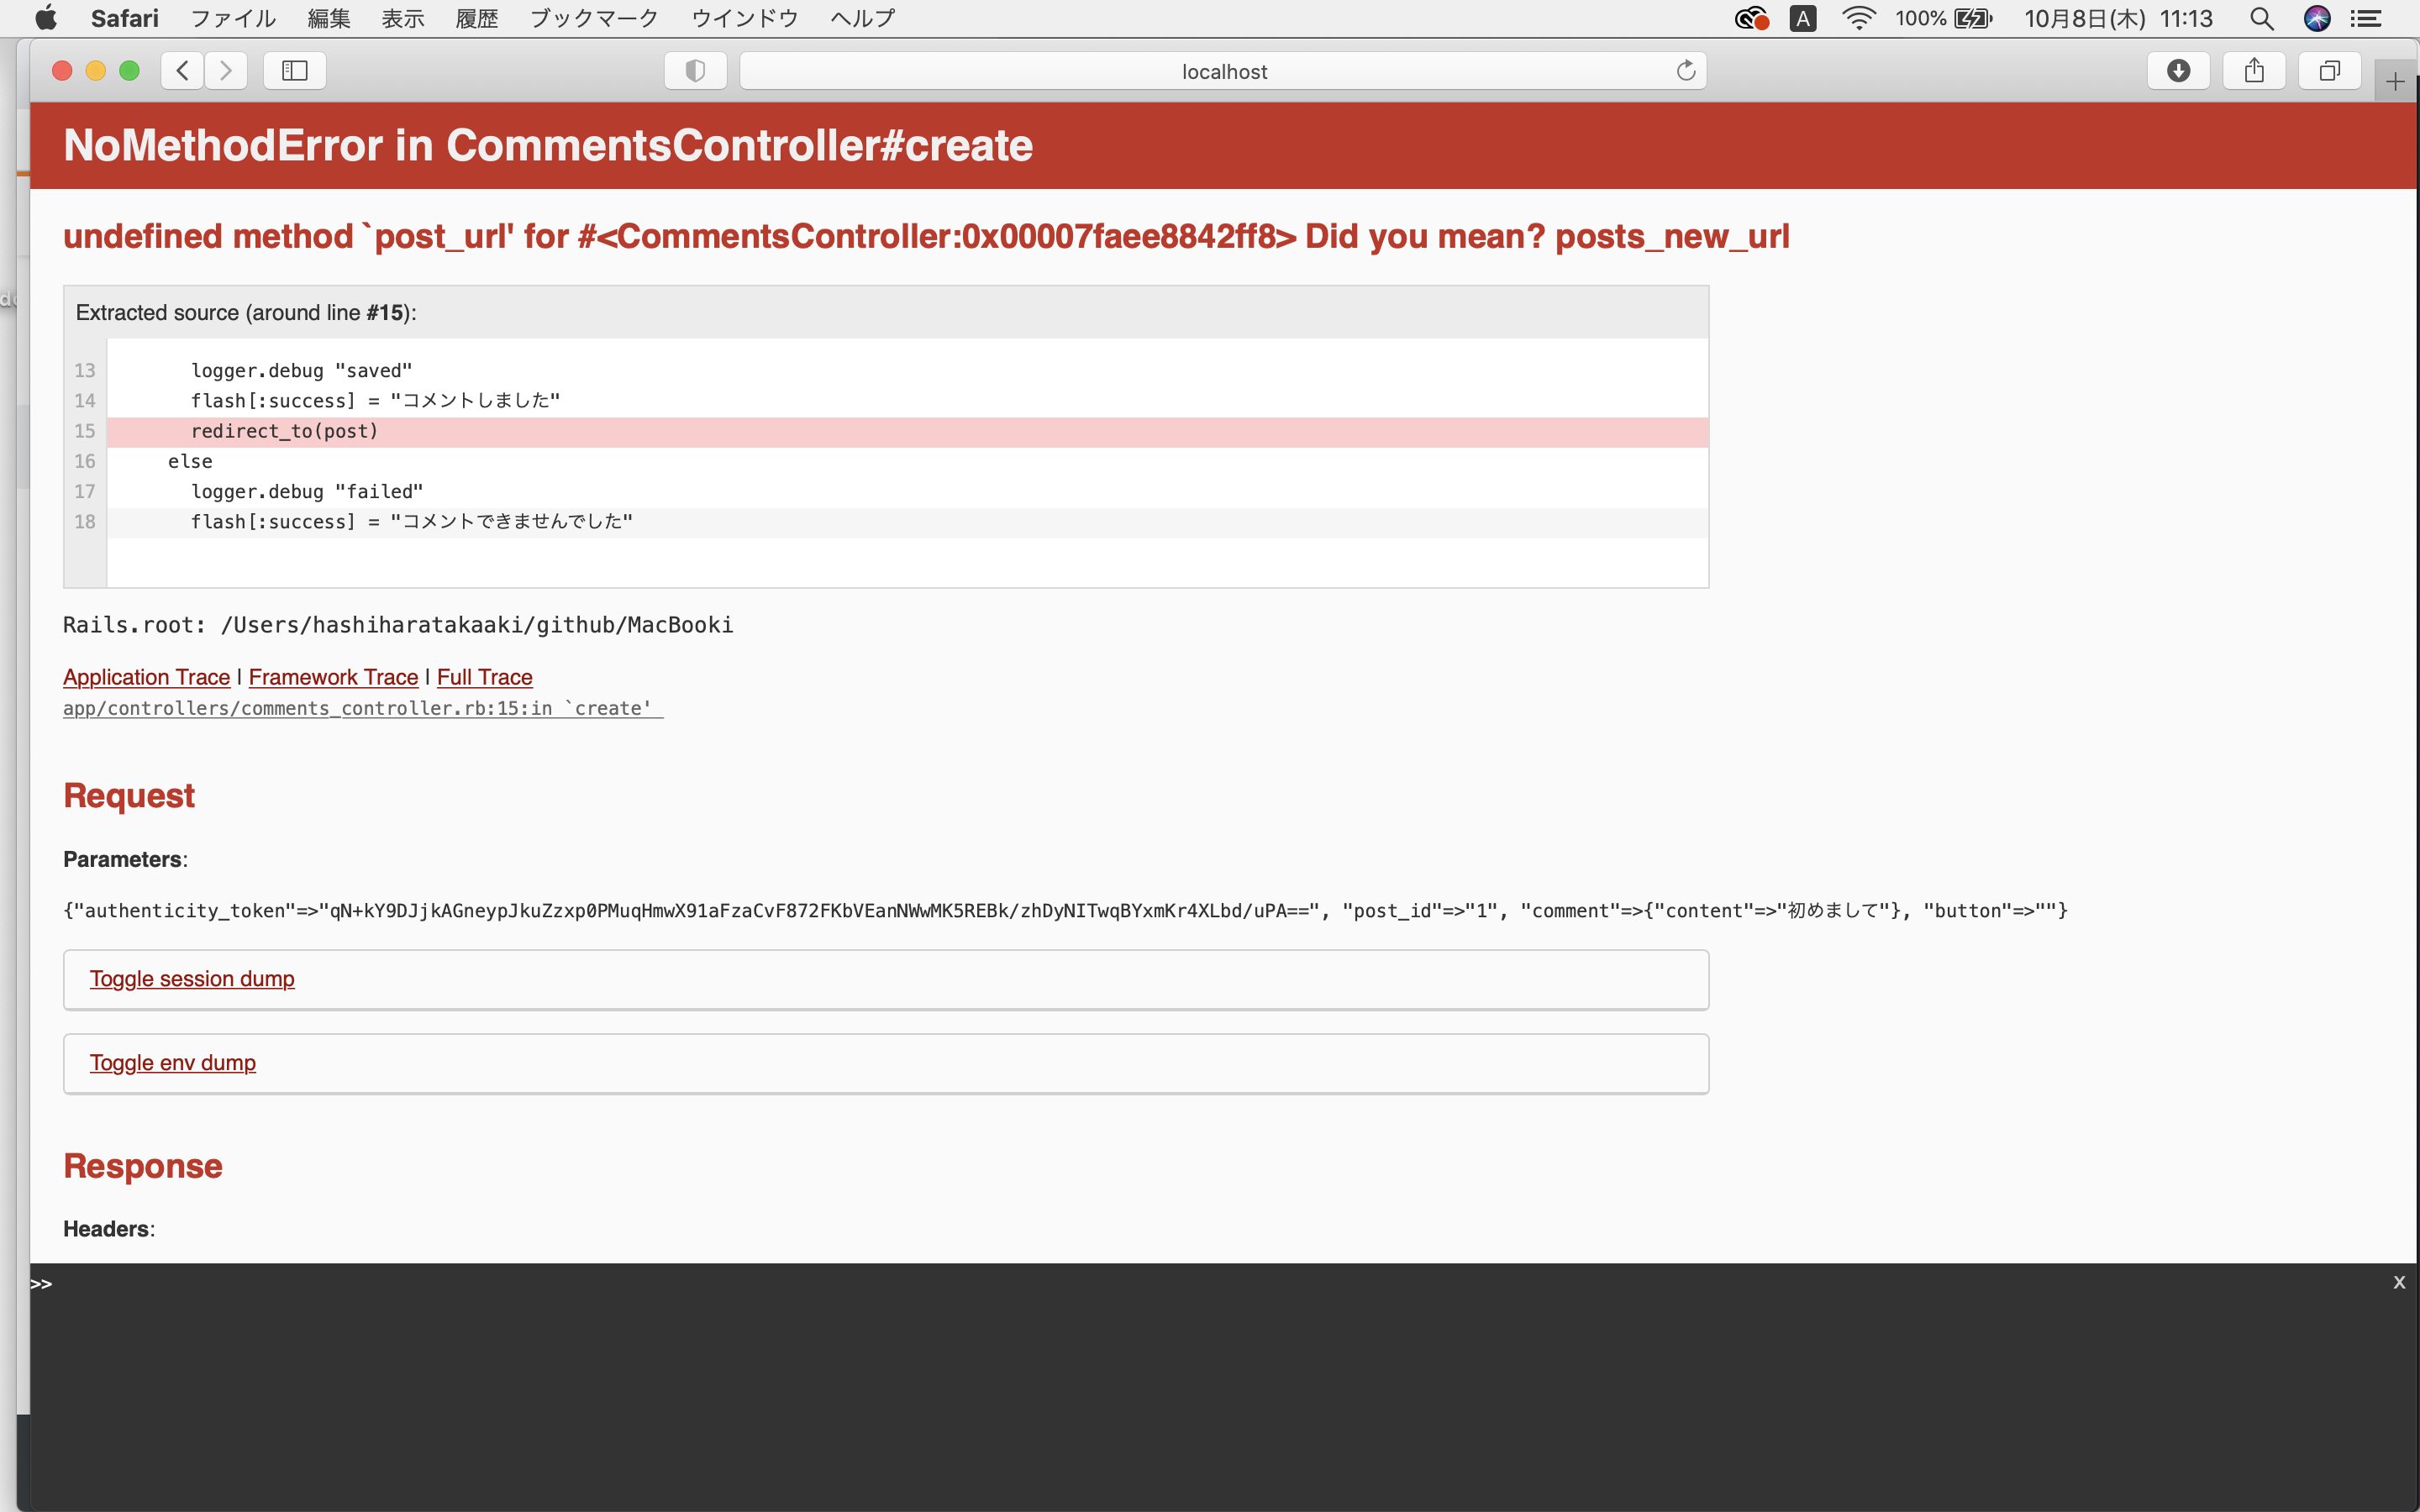Open Spotlight search in menu bar

click(x=2261, y=18)
